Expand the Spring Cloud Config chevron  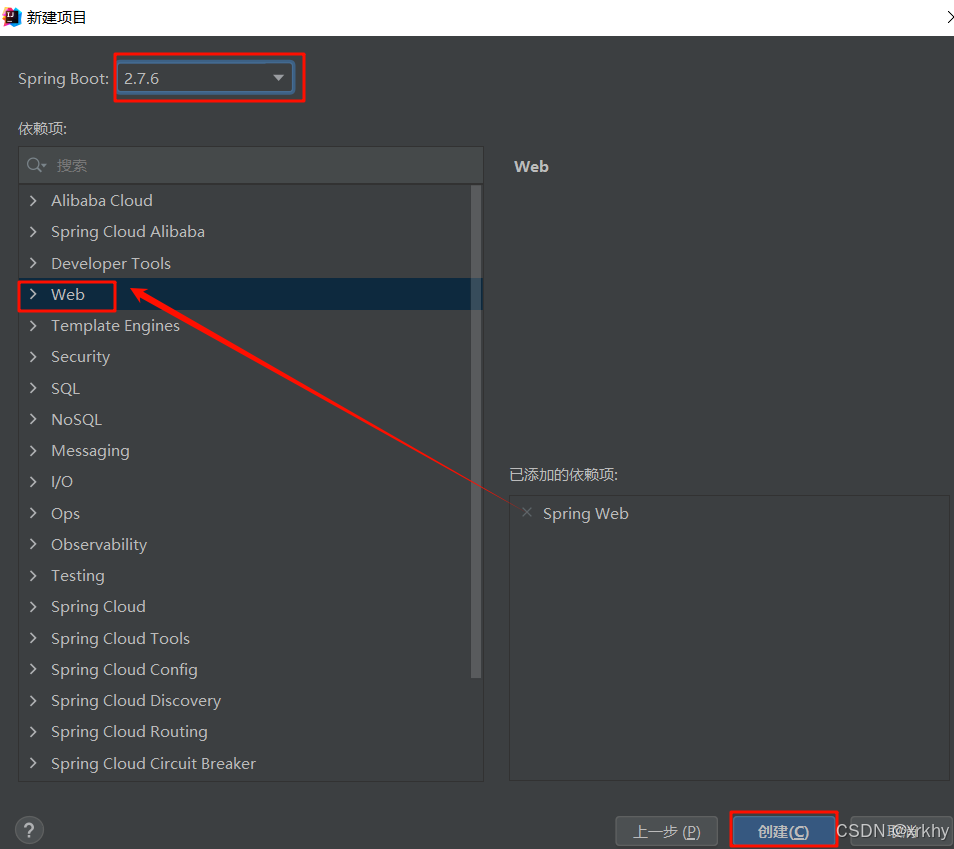33,669
